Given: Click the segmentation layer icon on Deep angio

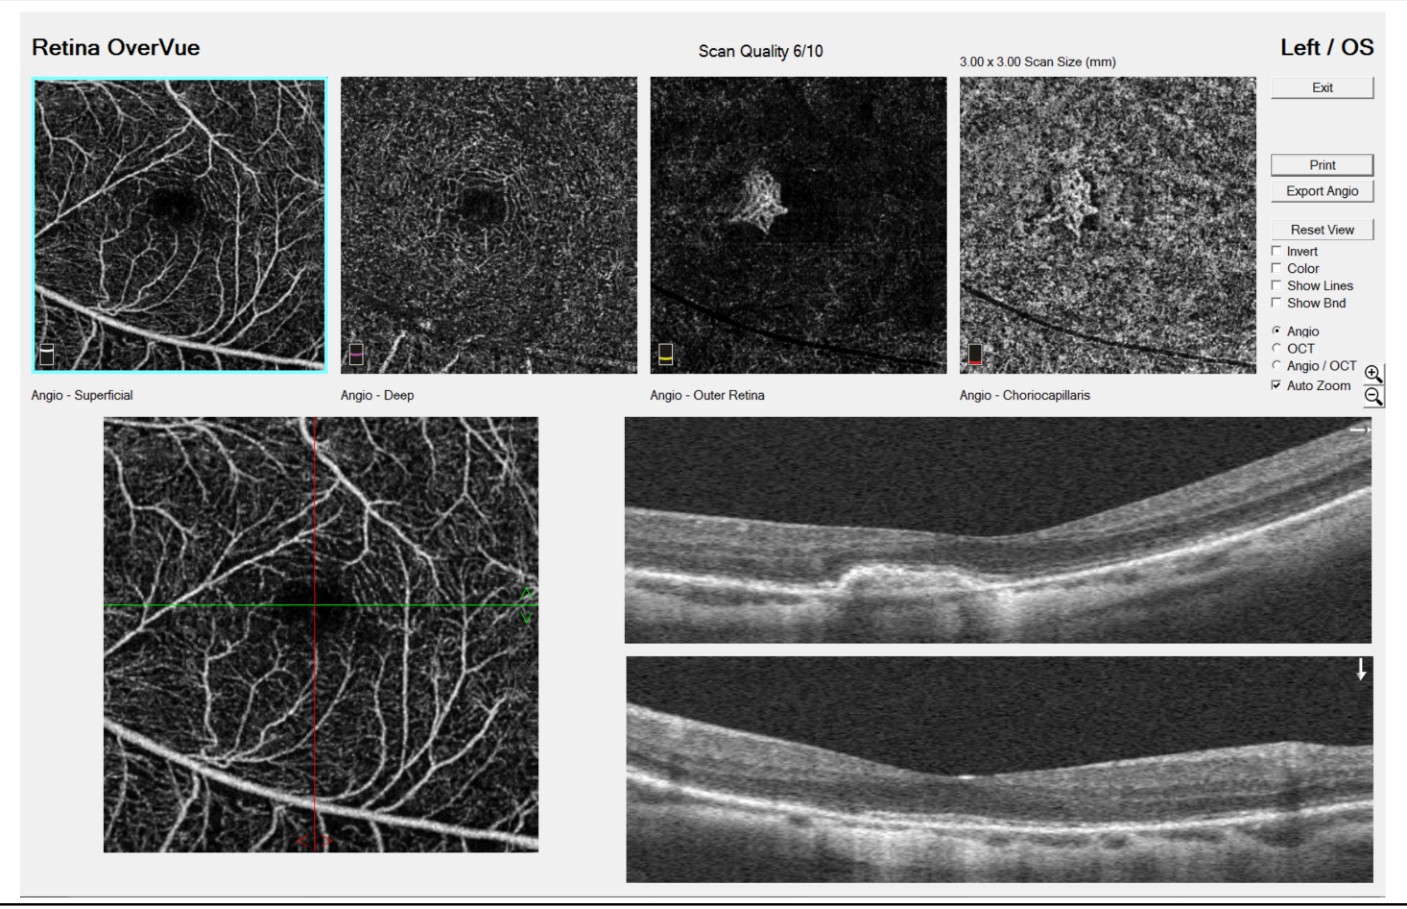Looking at the screenshot, I should [356, 354].
